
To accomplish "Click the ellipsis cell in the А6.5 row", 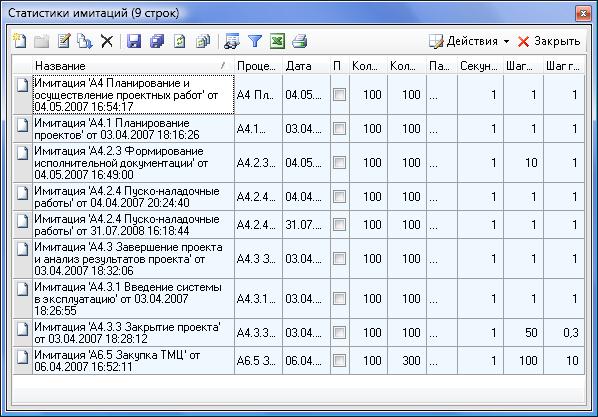I will pos(442,361).
